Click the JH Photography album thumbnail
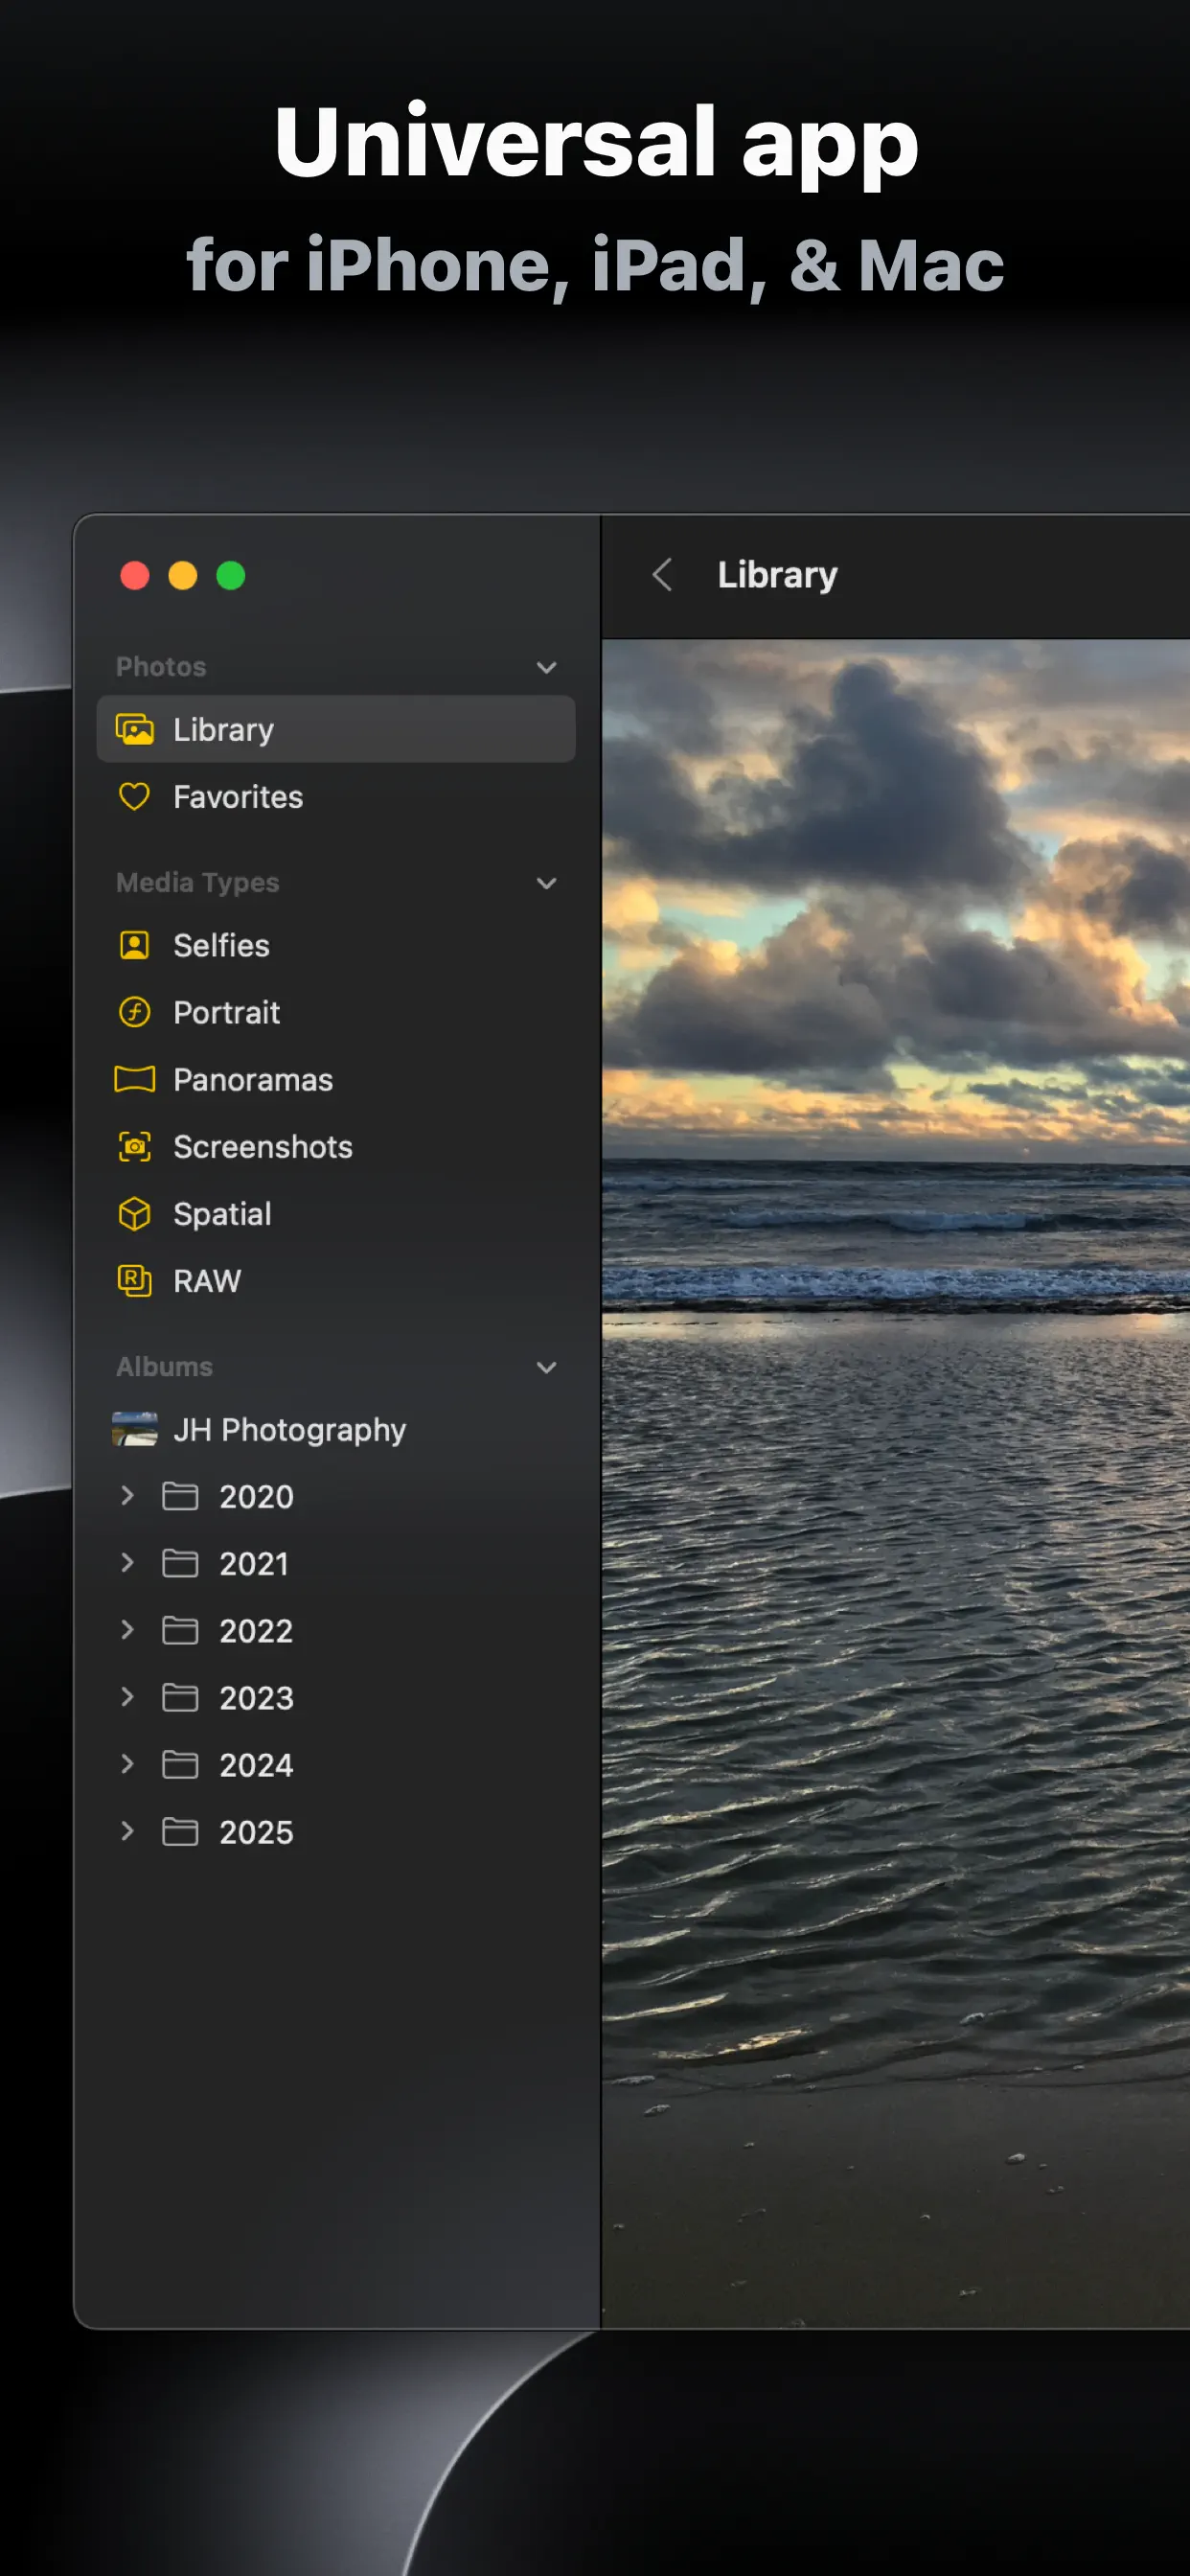The height and width of the screenshot is (2576, 1190). [x=135, y=1429]
